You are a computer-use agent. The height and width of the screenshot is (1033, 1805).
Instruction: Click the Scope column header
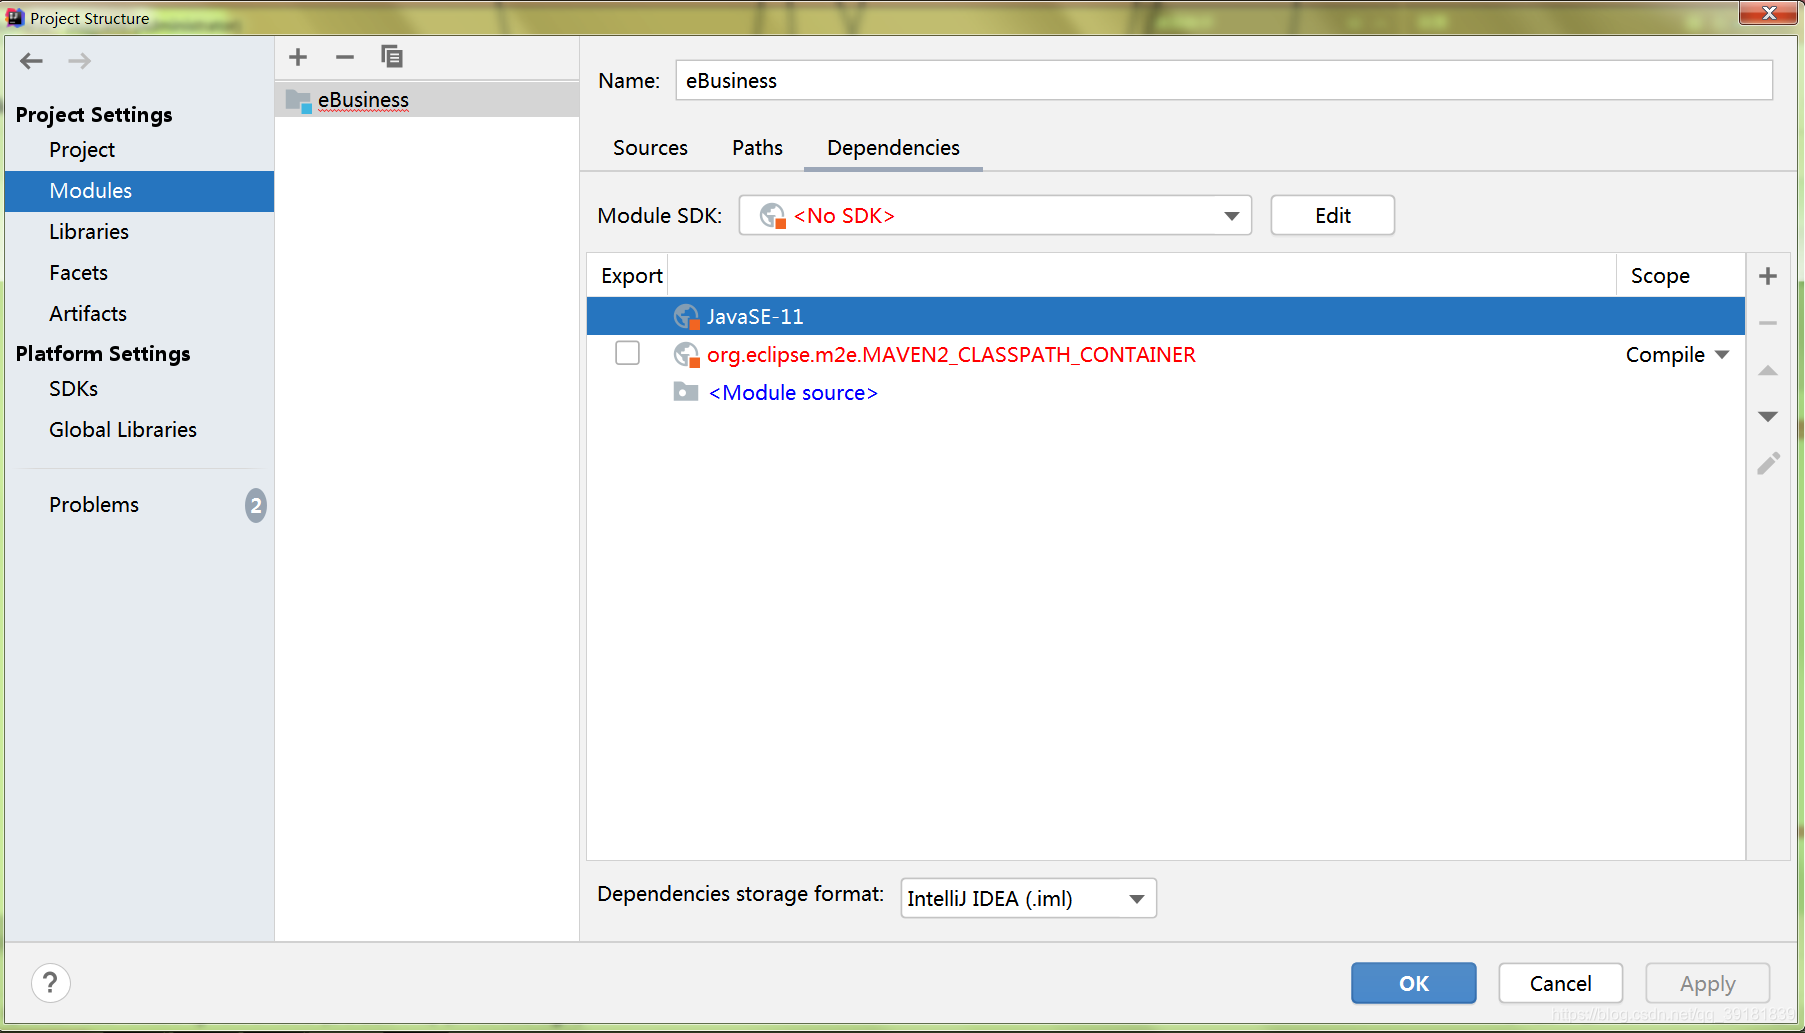(x=1660, y=276)
